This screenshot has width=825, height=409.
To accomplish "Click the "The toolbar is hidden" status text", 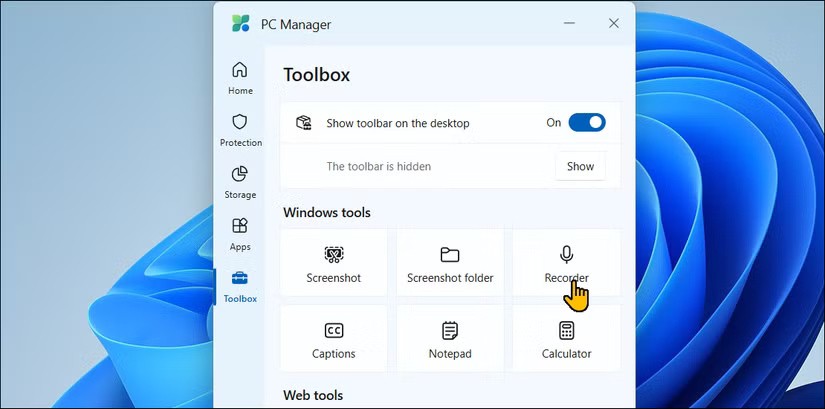I will pyautogui.click(x=379, y=167).
